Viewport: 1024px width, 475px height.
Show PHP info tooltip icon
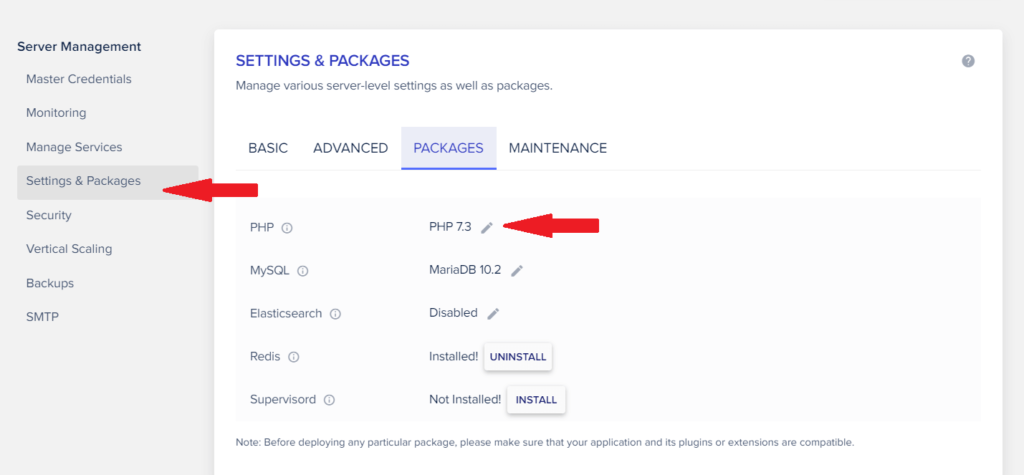pos(287,228)
